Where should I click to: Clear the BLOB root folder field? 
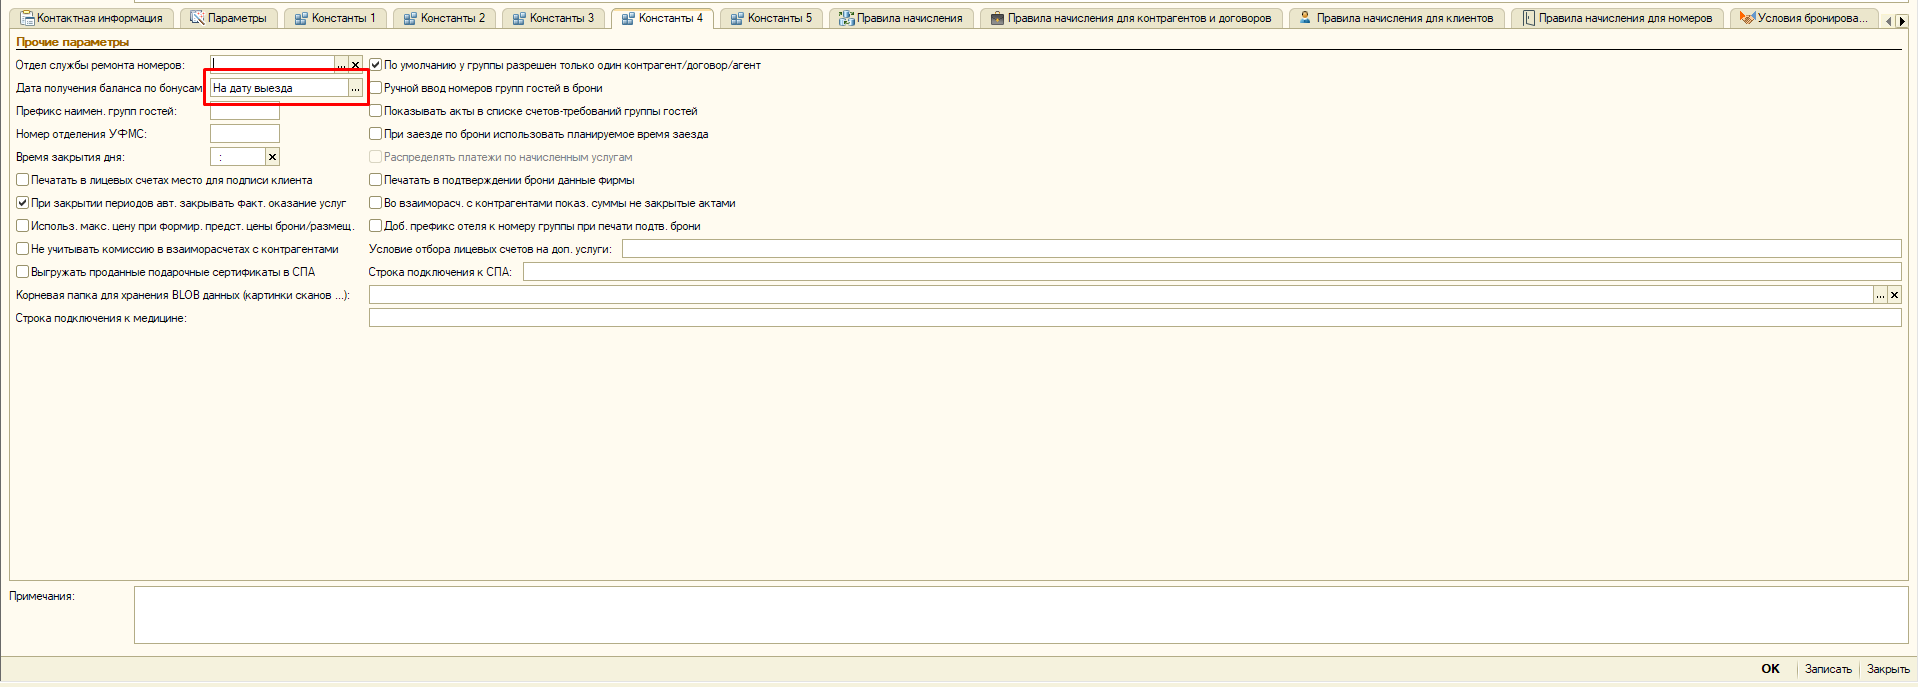pos(1894,295)
